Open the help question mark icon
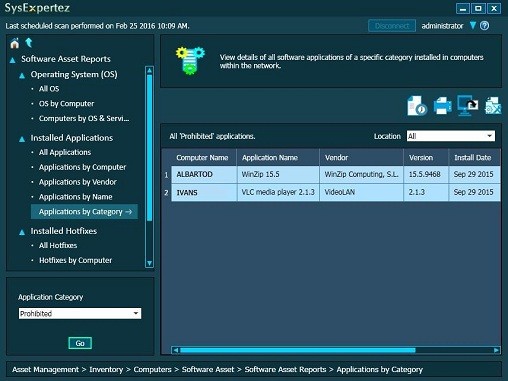The width and height of the screenshot is (508, 381). pos(484,26)
